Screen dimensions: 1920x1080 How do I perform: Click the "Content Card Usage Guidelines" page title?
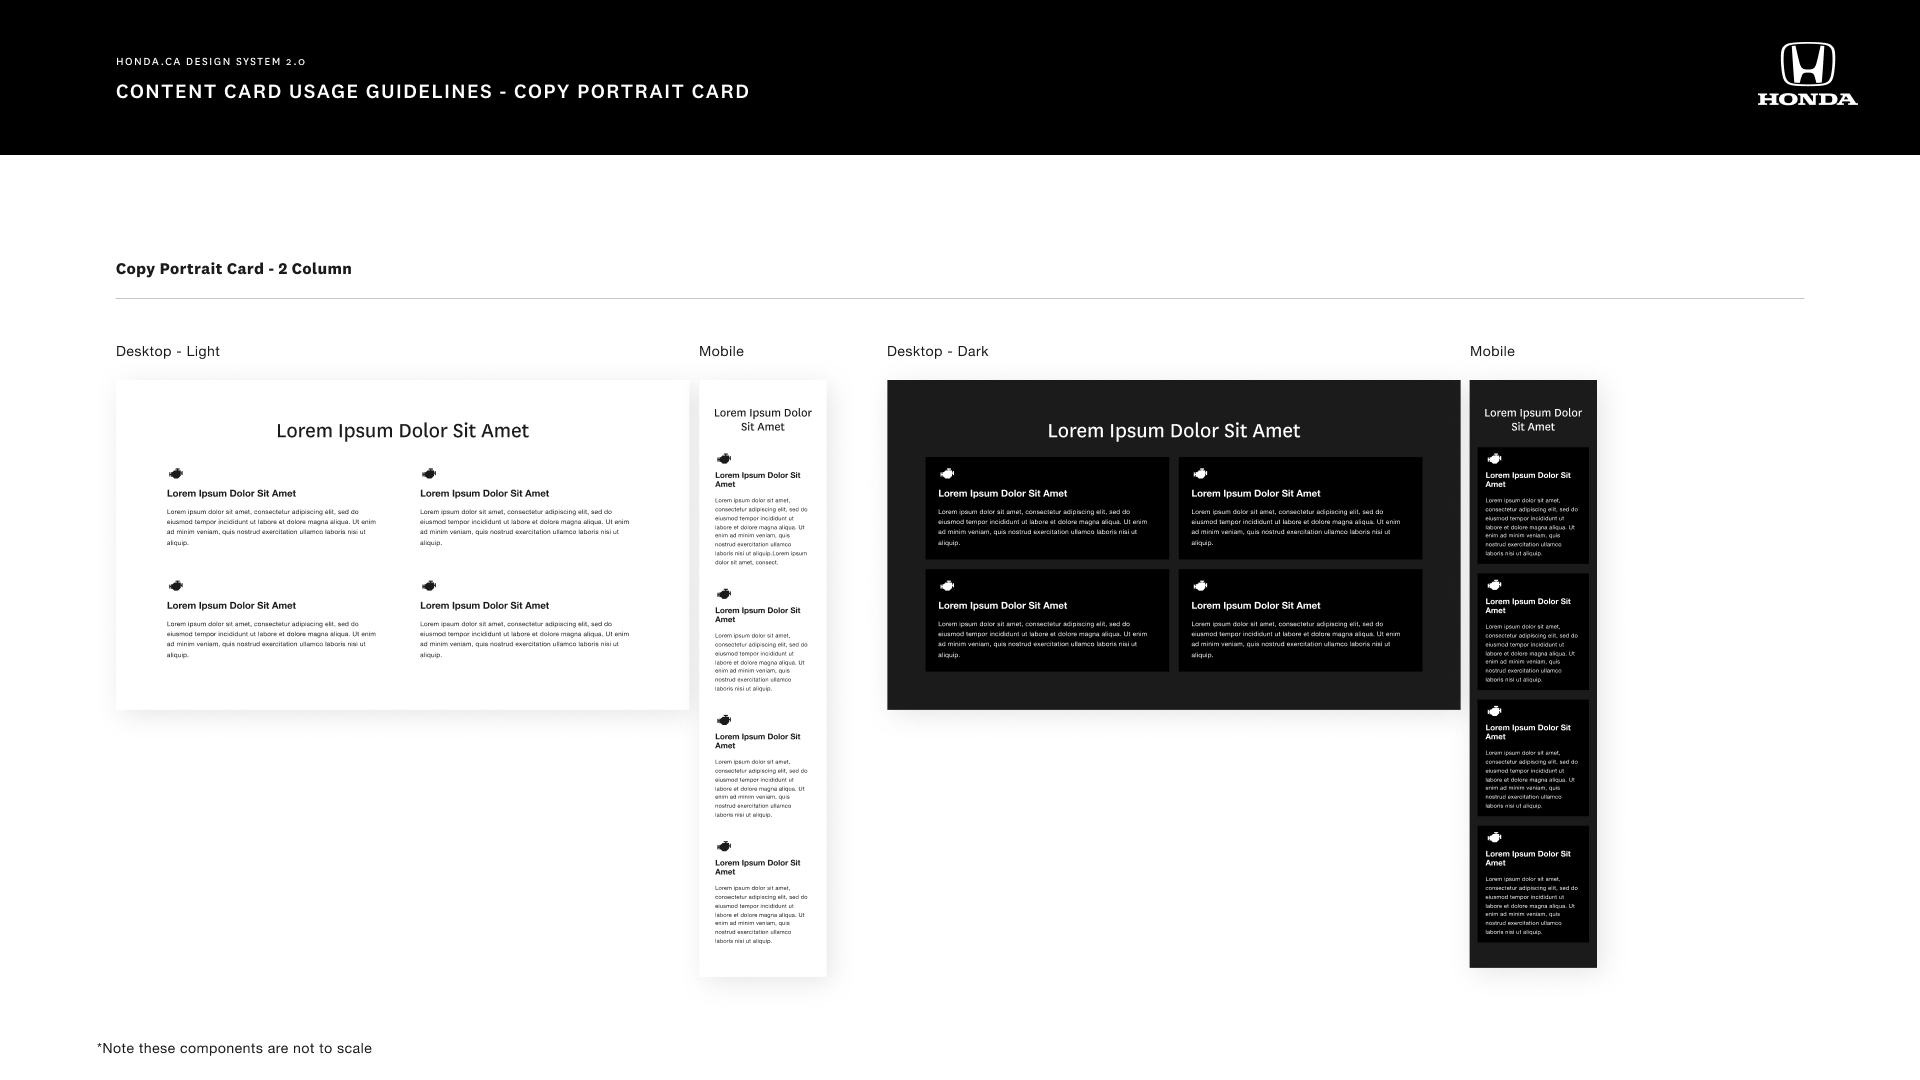tap(433, 92)
